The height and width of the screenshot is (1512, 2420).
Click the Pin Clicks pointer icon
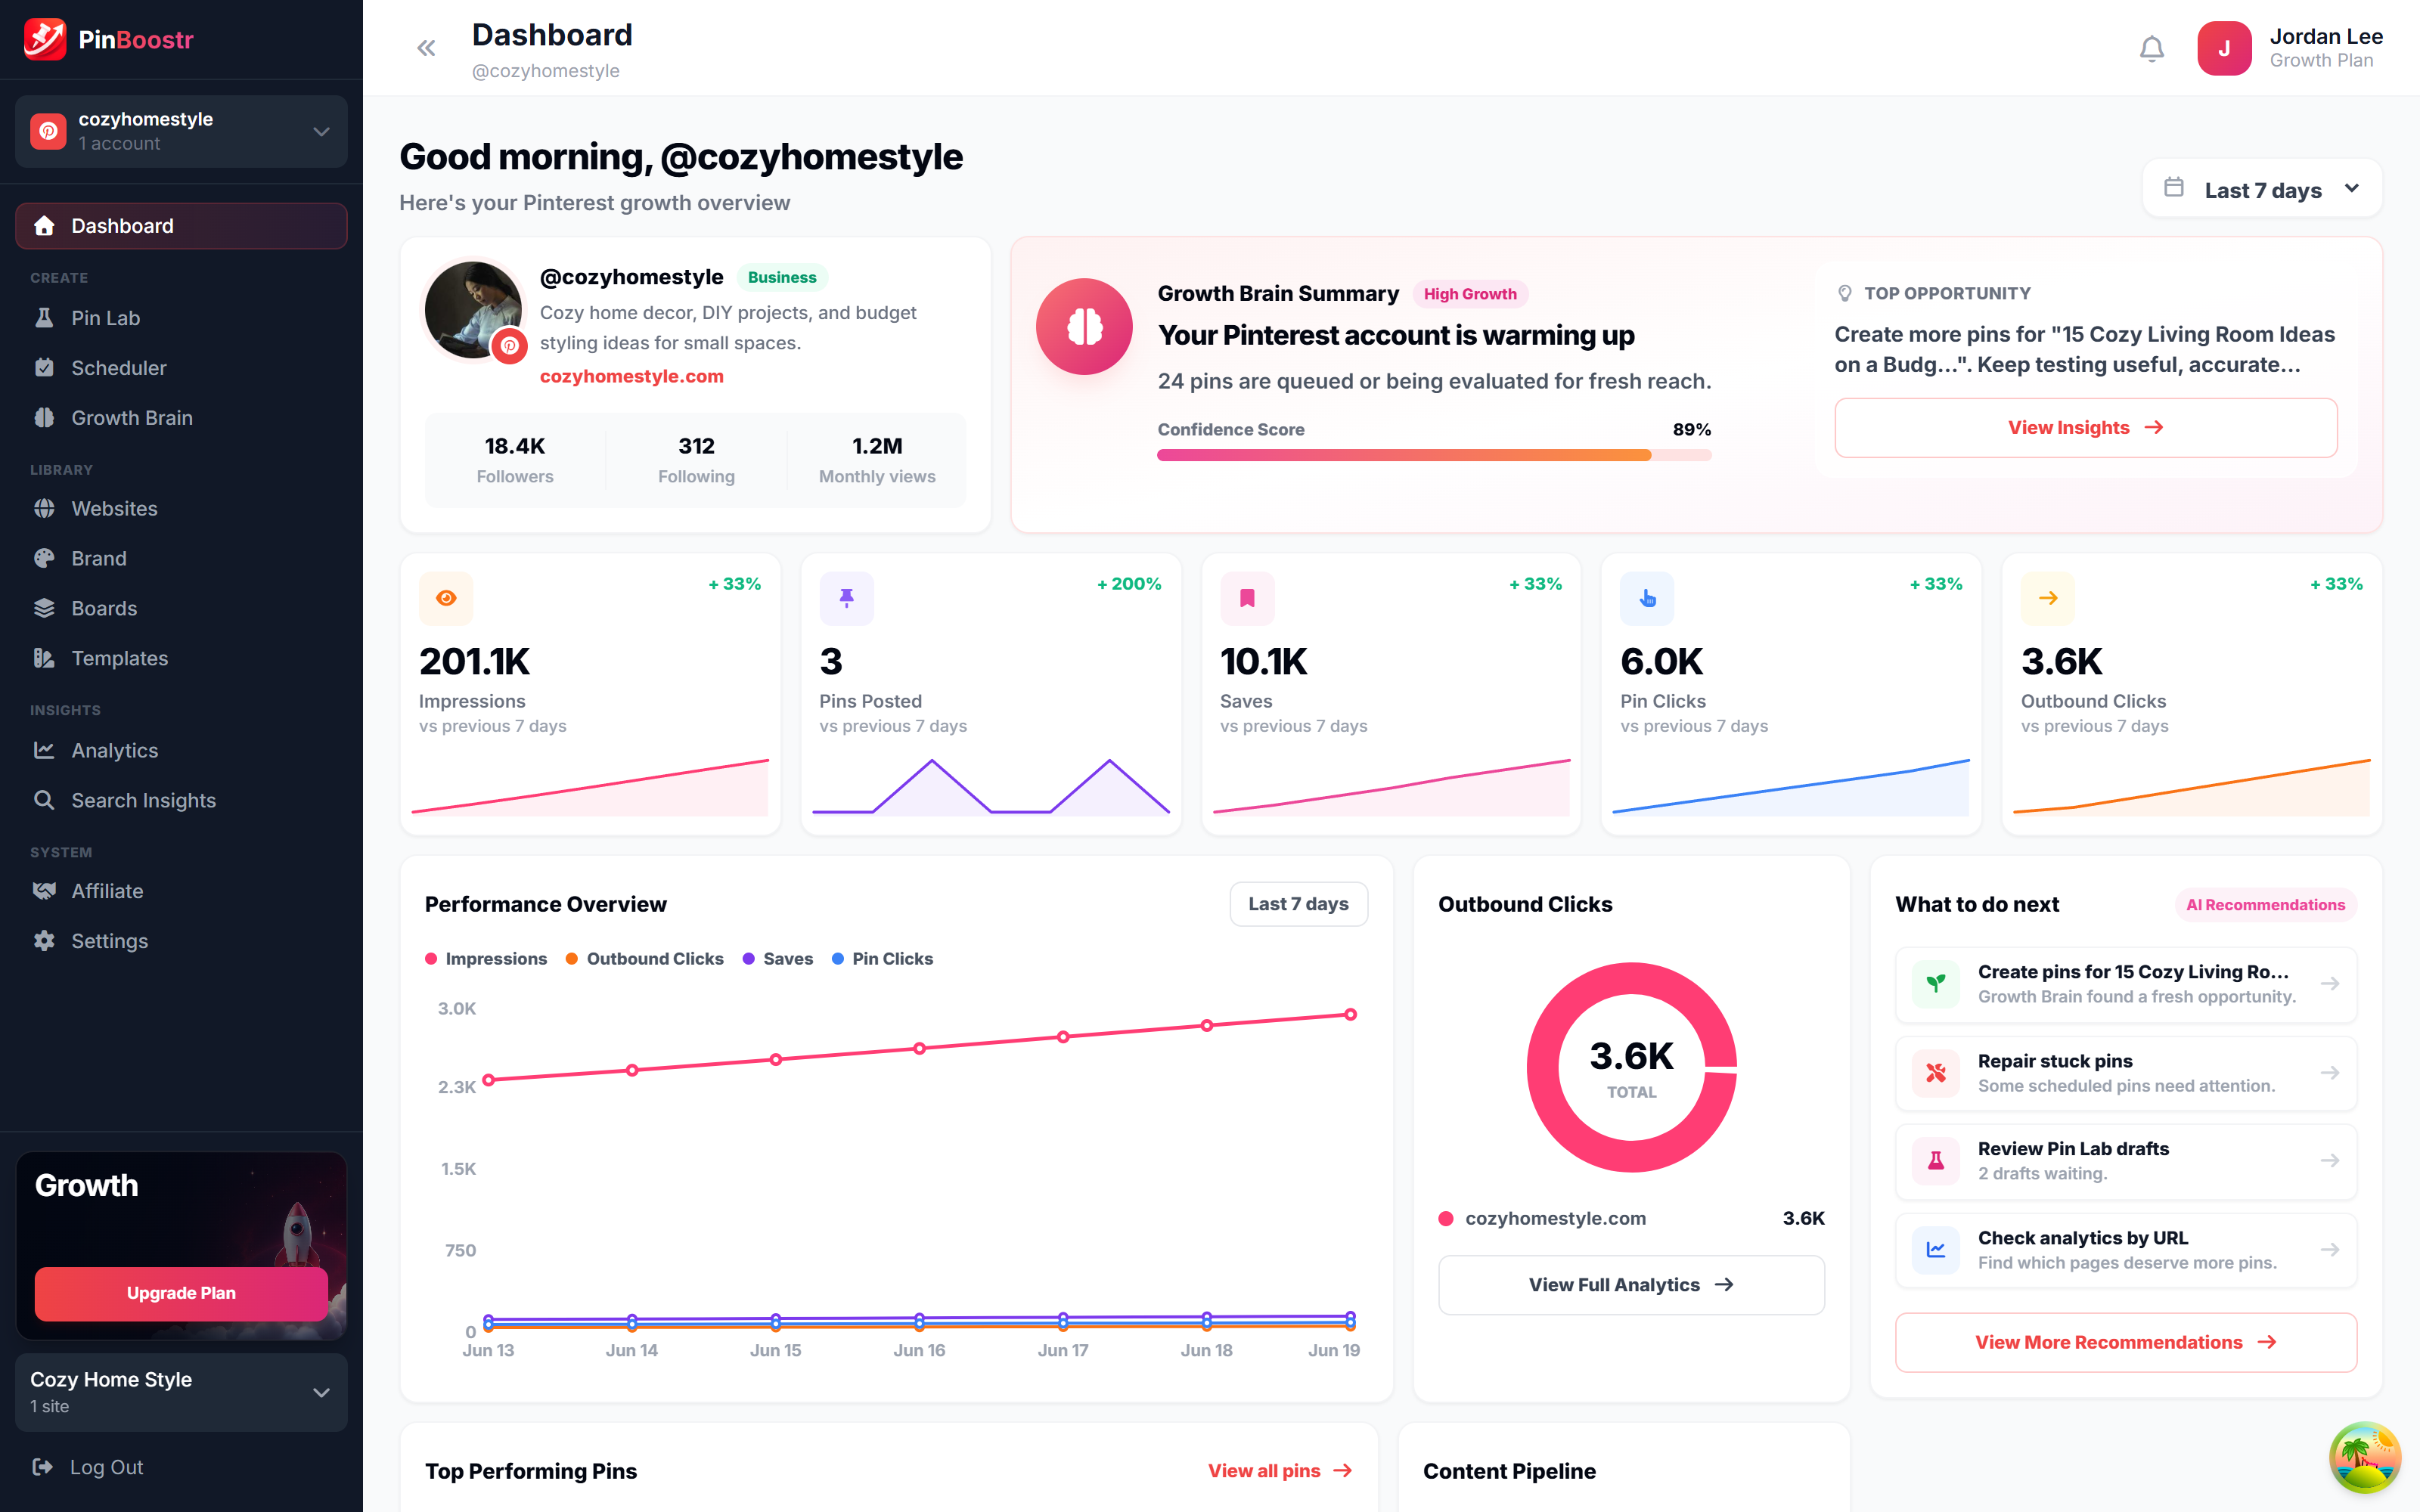[x=1647, y=598]
